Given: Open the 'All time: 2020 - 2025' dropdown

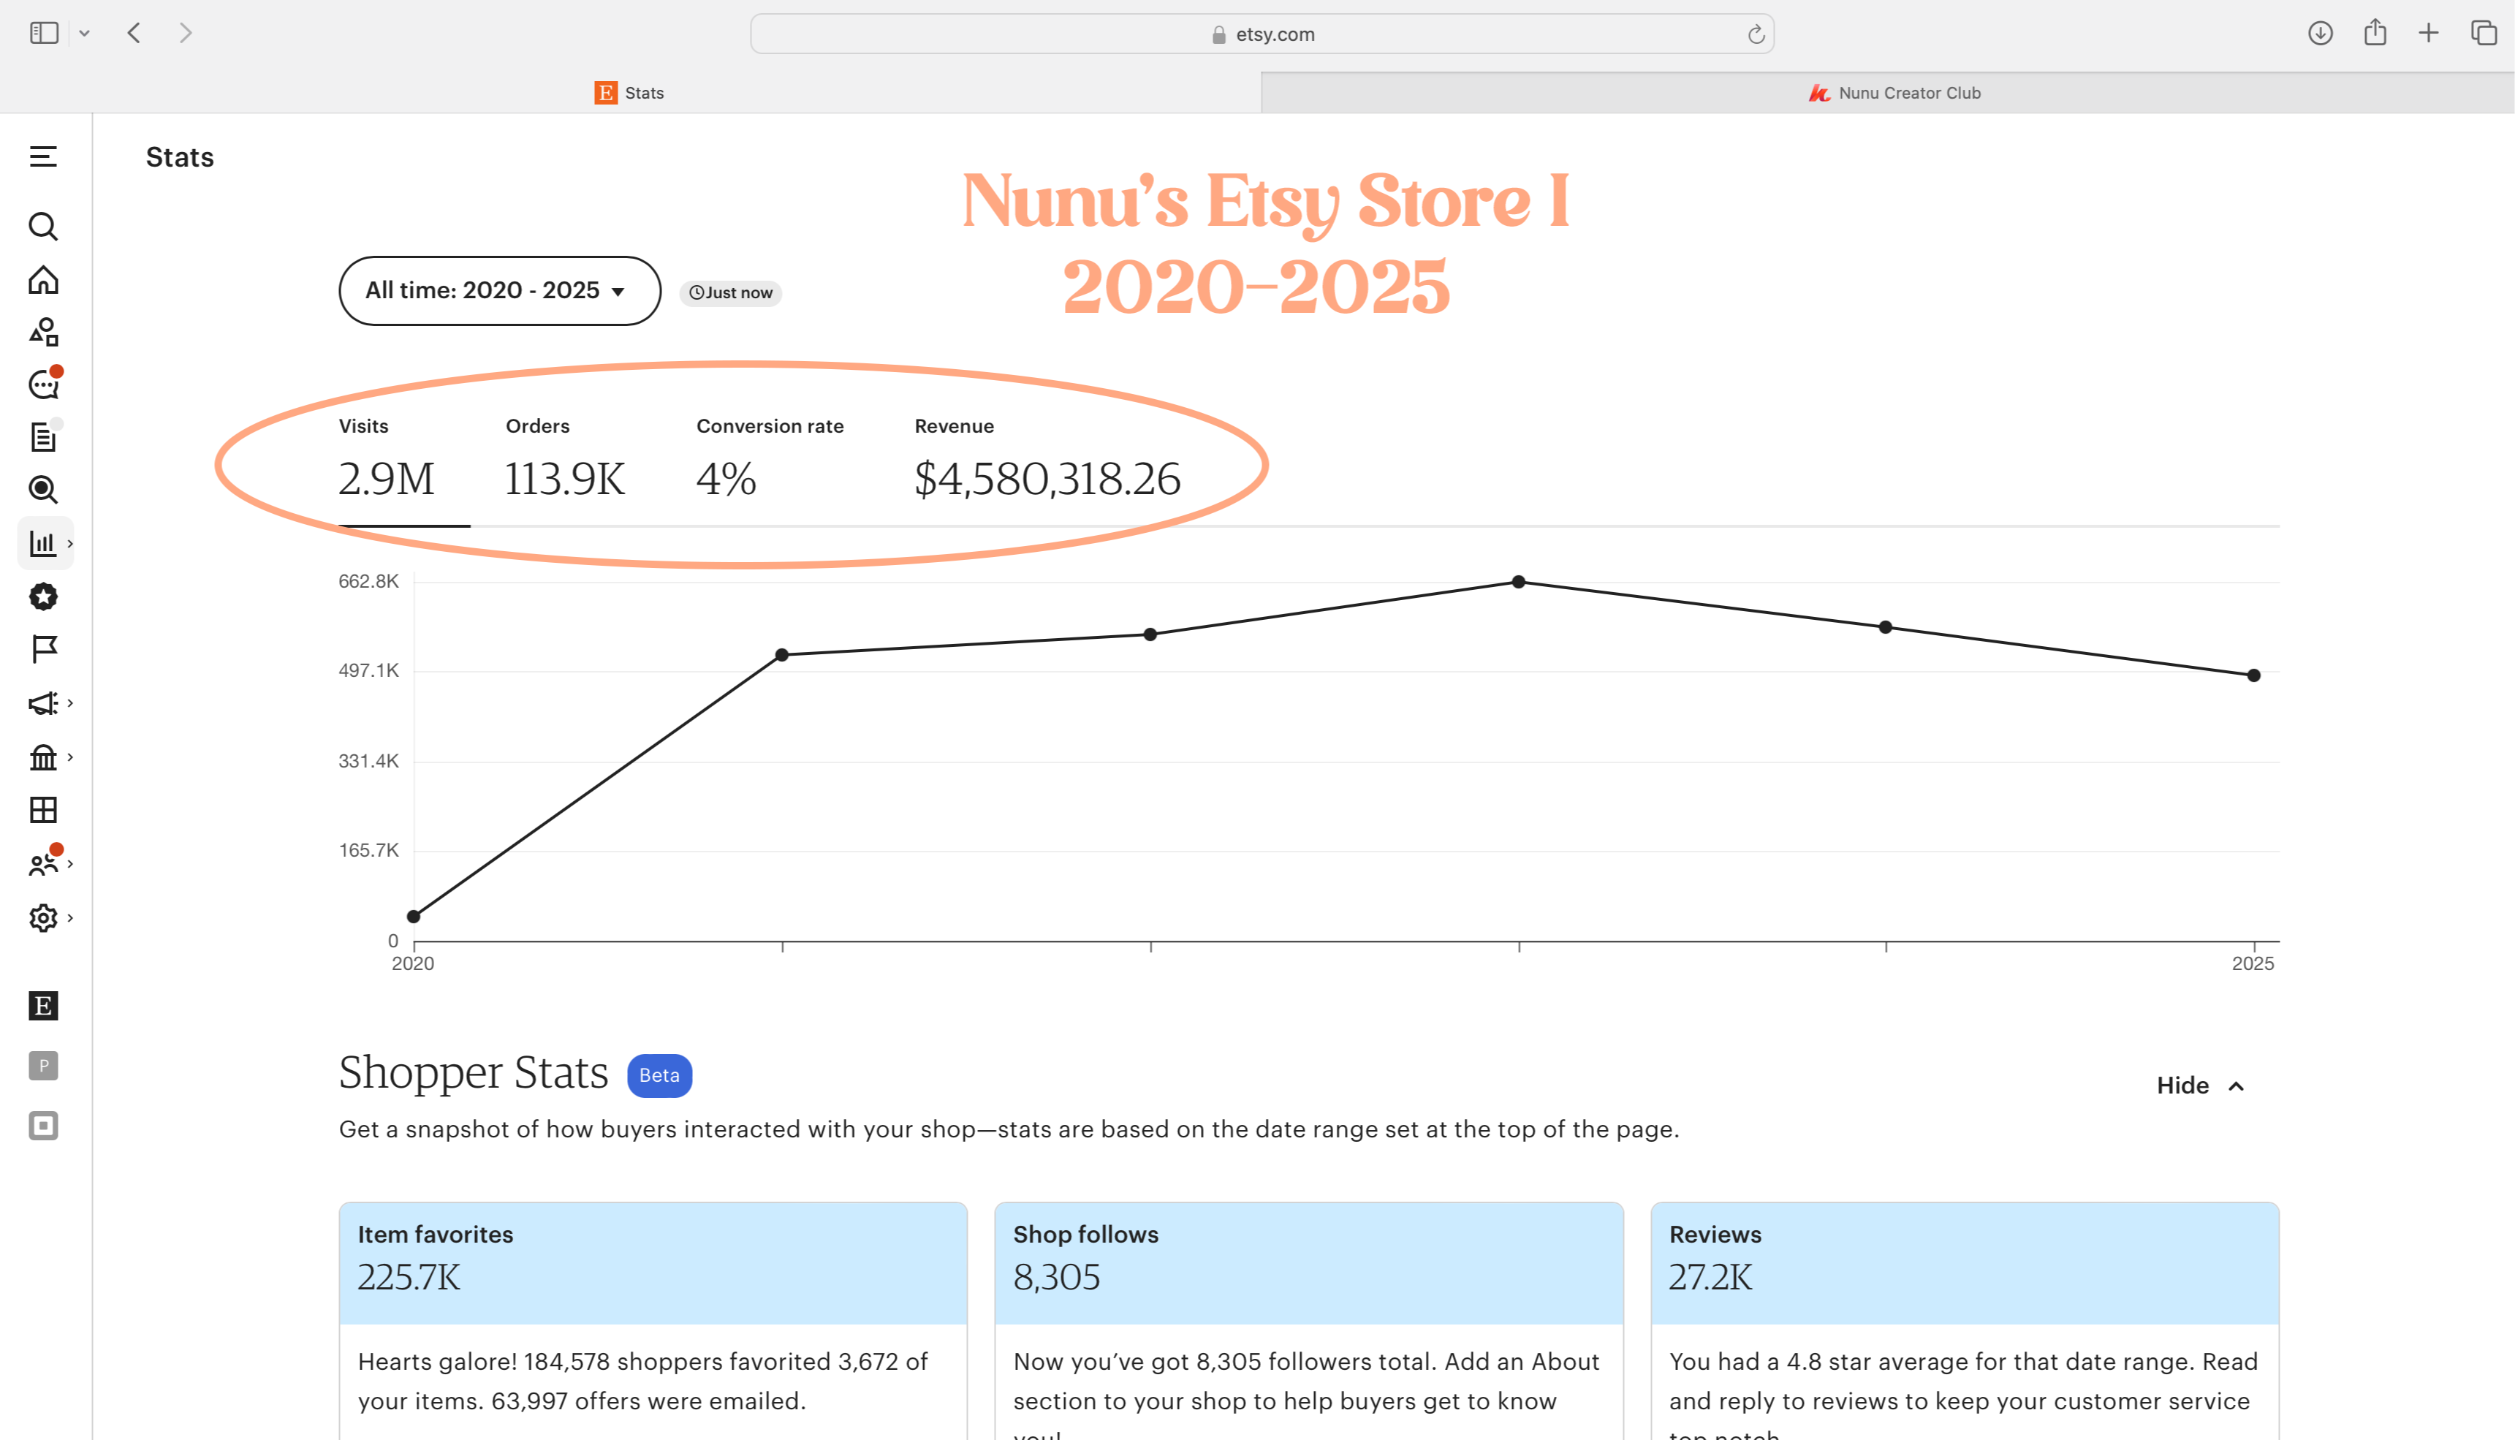Looking at the screenshot, I should point(499,291).
